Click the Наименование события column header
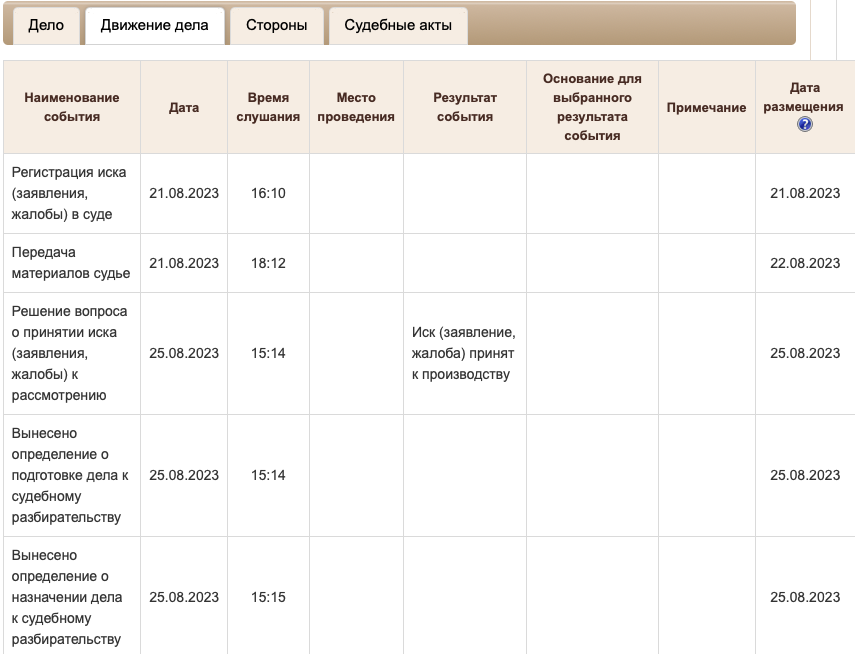863x654 pixels. click(72, 107)
